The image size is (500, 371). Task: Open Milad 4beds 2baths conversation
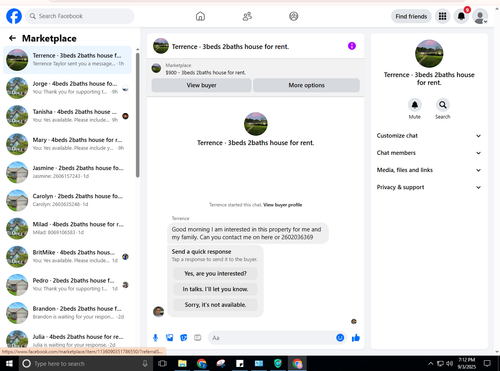pyautogui.click(x=67, y=229)
